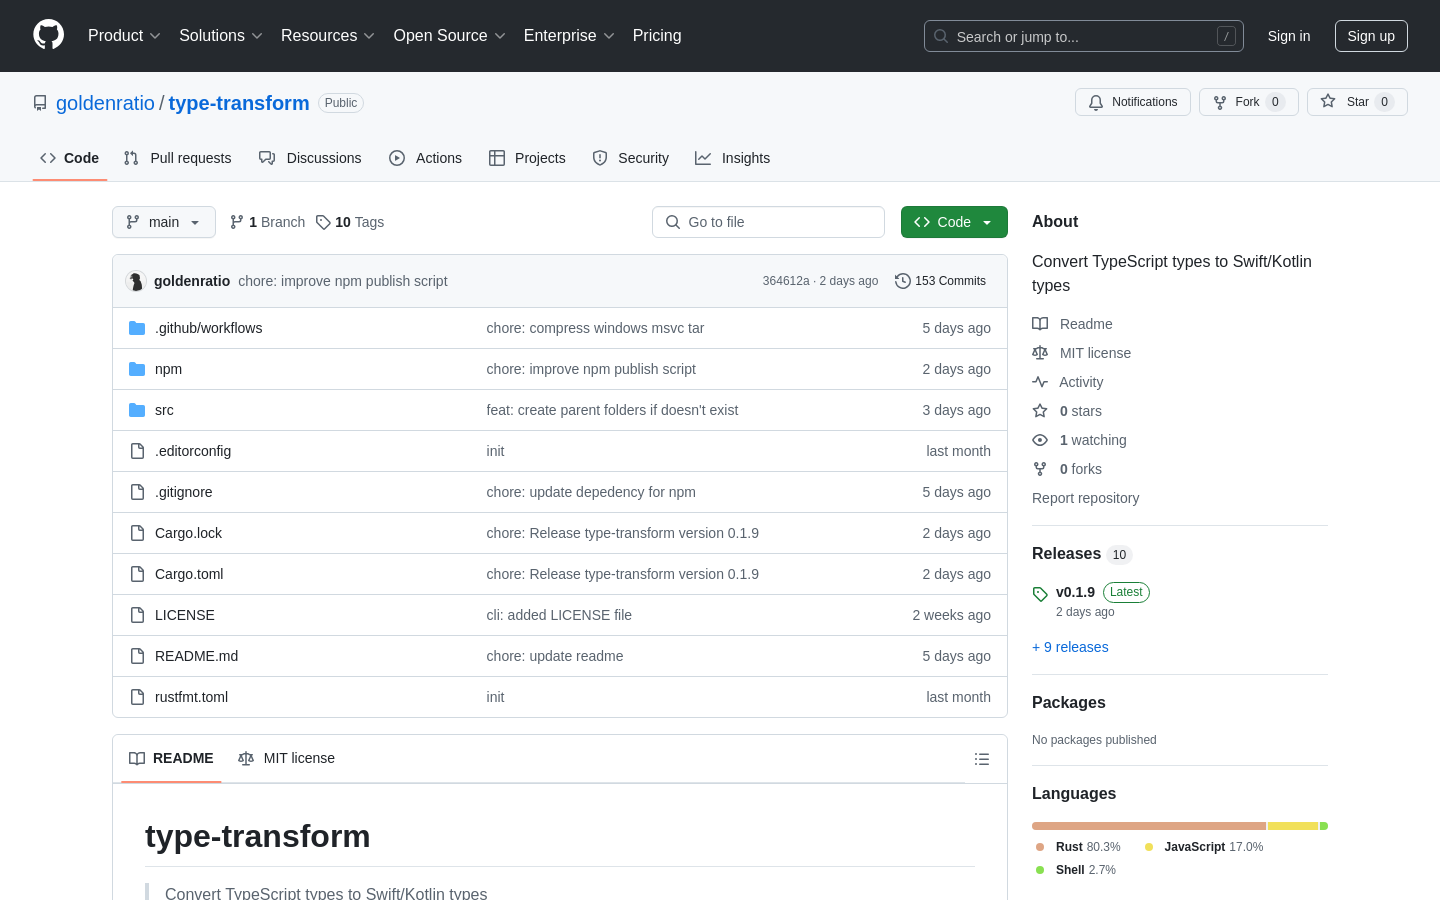This screenshot has width=1440, height=900.
Task: Click the .github/workflows folder icon
Action: [137, 328]
